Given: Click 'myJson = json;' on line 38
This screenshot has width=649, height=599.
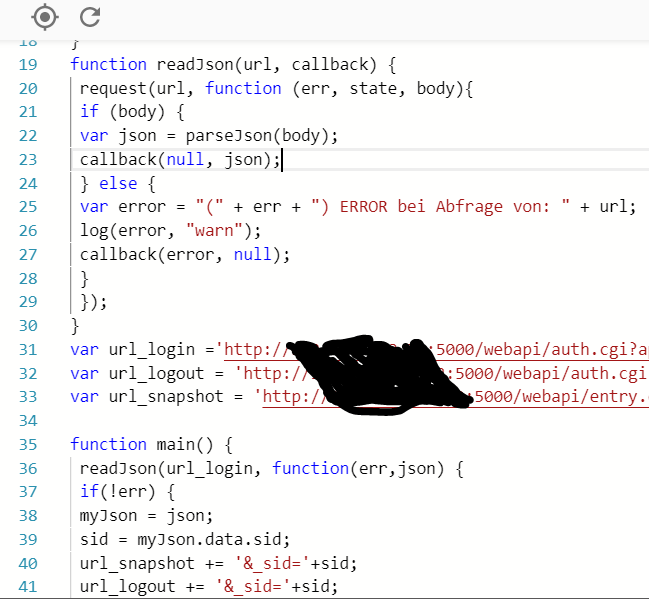Looking at the screenshot, I should [x=146, y=516].
